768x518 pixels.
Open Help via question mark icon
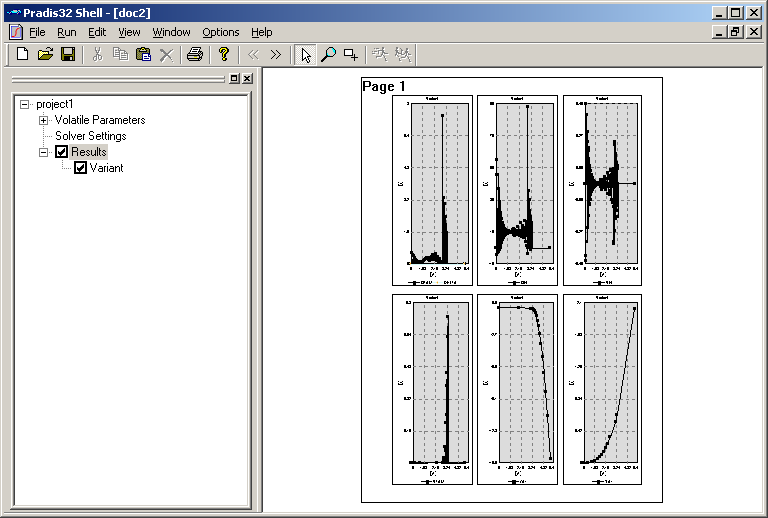224,54
